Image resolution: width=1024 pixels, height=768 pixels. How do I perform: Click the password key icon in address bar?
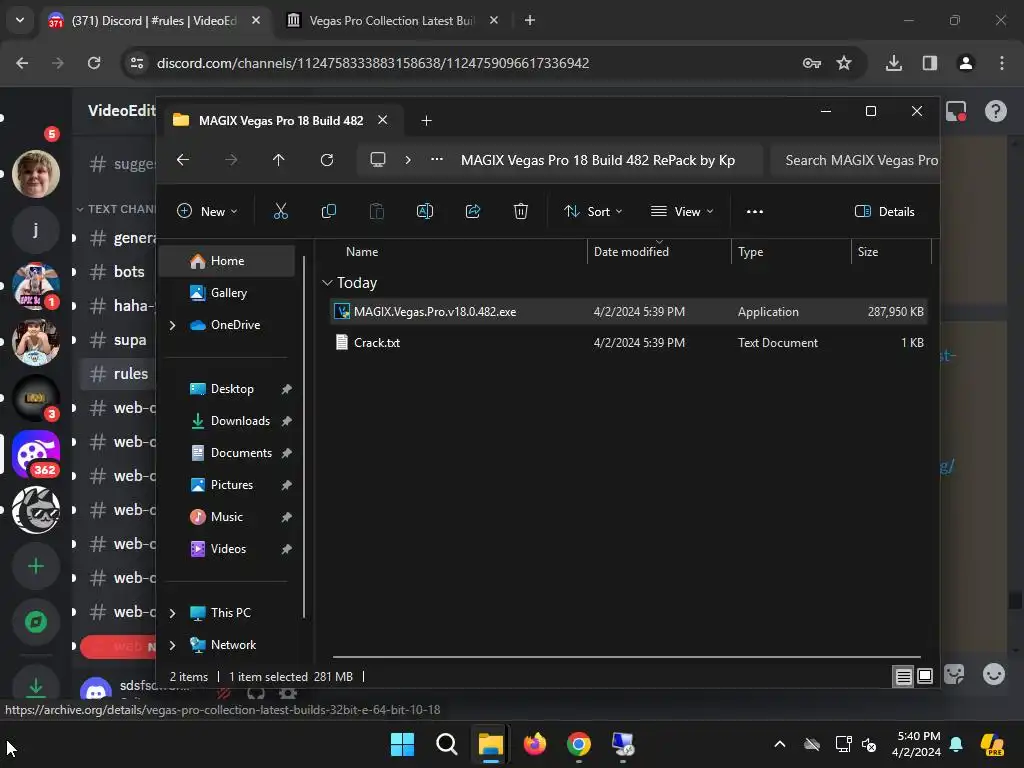pos(811,63)
